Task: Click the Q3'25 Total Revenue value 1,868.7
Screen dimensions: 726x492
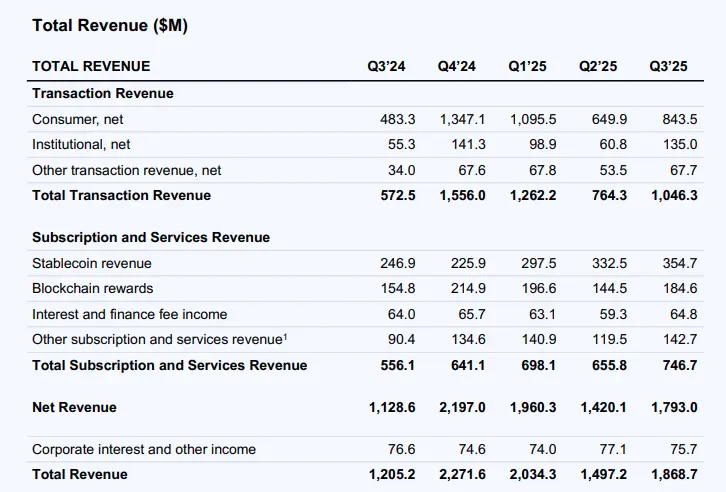Action: point(673,474)
